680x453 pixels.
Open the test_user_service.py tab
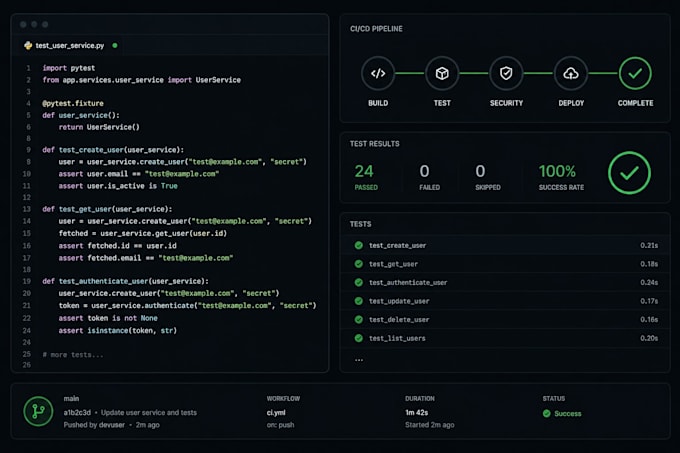(70, 46)
